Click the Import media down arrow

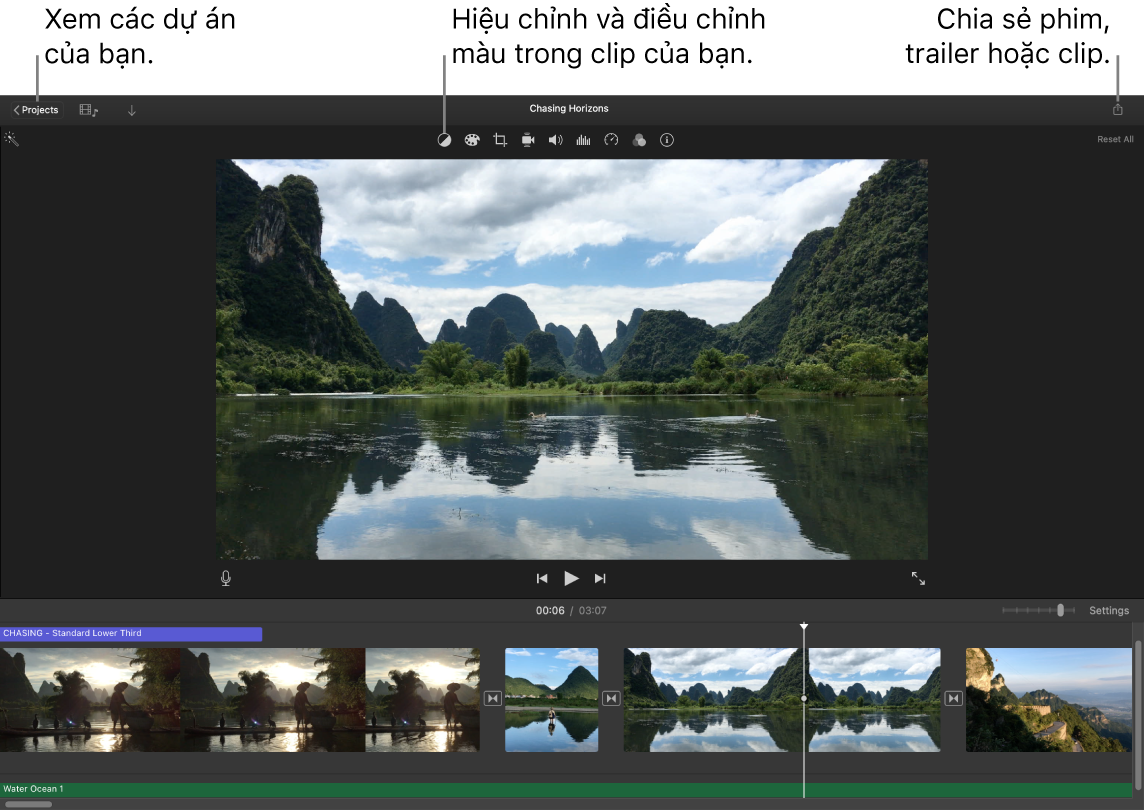coord(132,111)
